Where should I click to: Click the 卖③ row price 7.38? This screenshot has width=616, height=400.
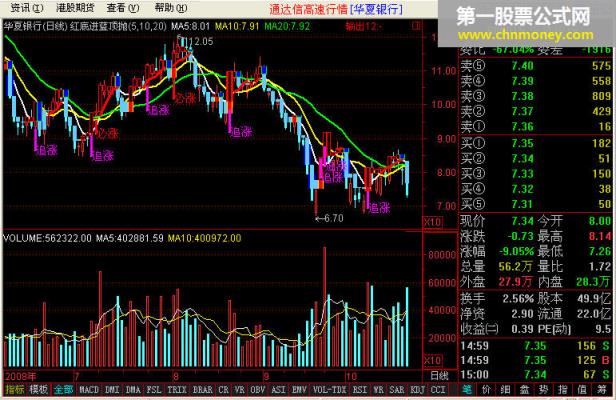[522, 96]
